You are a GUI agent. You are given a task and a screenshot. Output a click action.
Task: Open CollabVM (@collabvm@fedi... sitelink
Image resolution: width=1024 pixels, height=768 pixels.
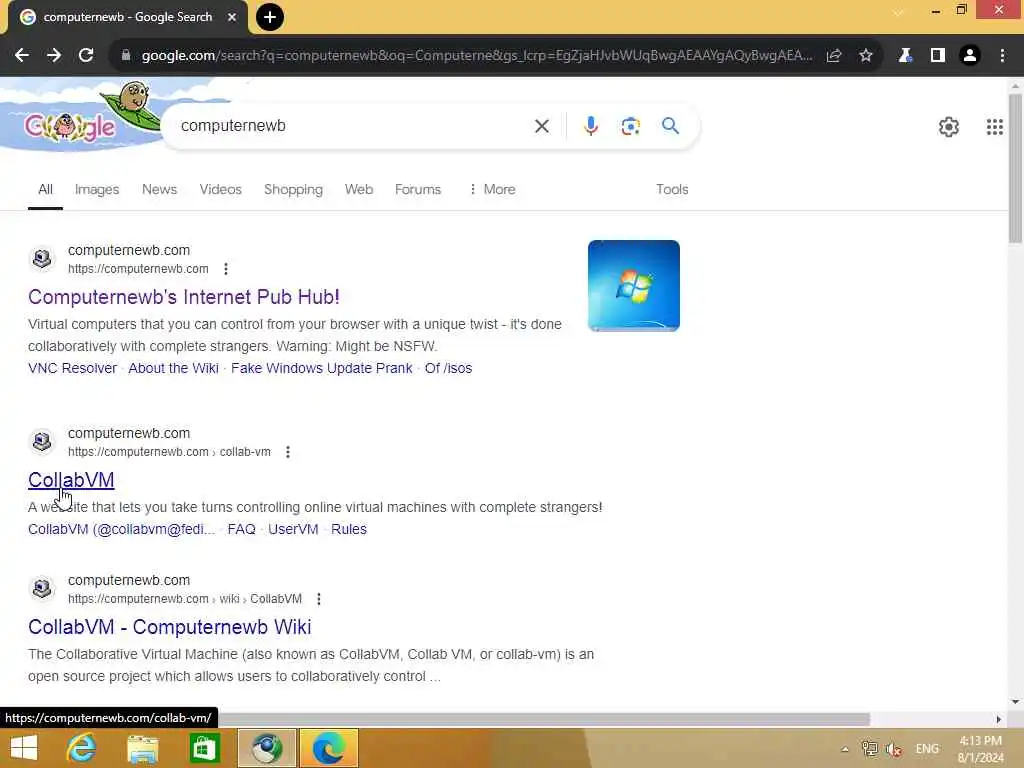tap(121, 530)
